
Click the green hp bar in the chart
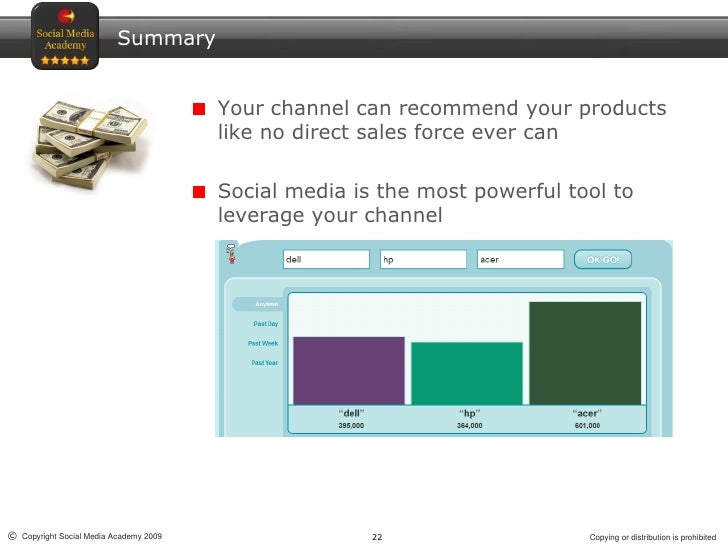(x=467, y=373)
